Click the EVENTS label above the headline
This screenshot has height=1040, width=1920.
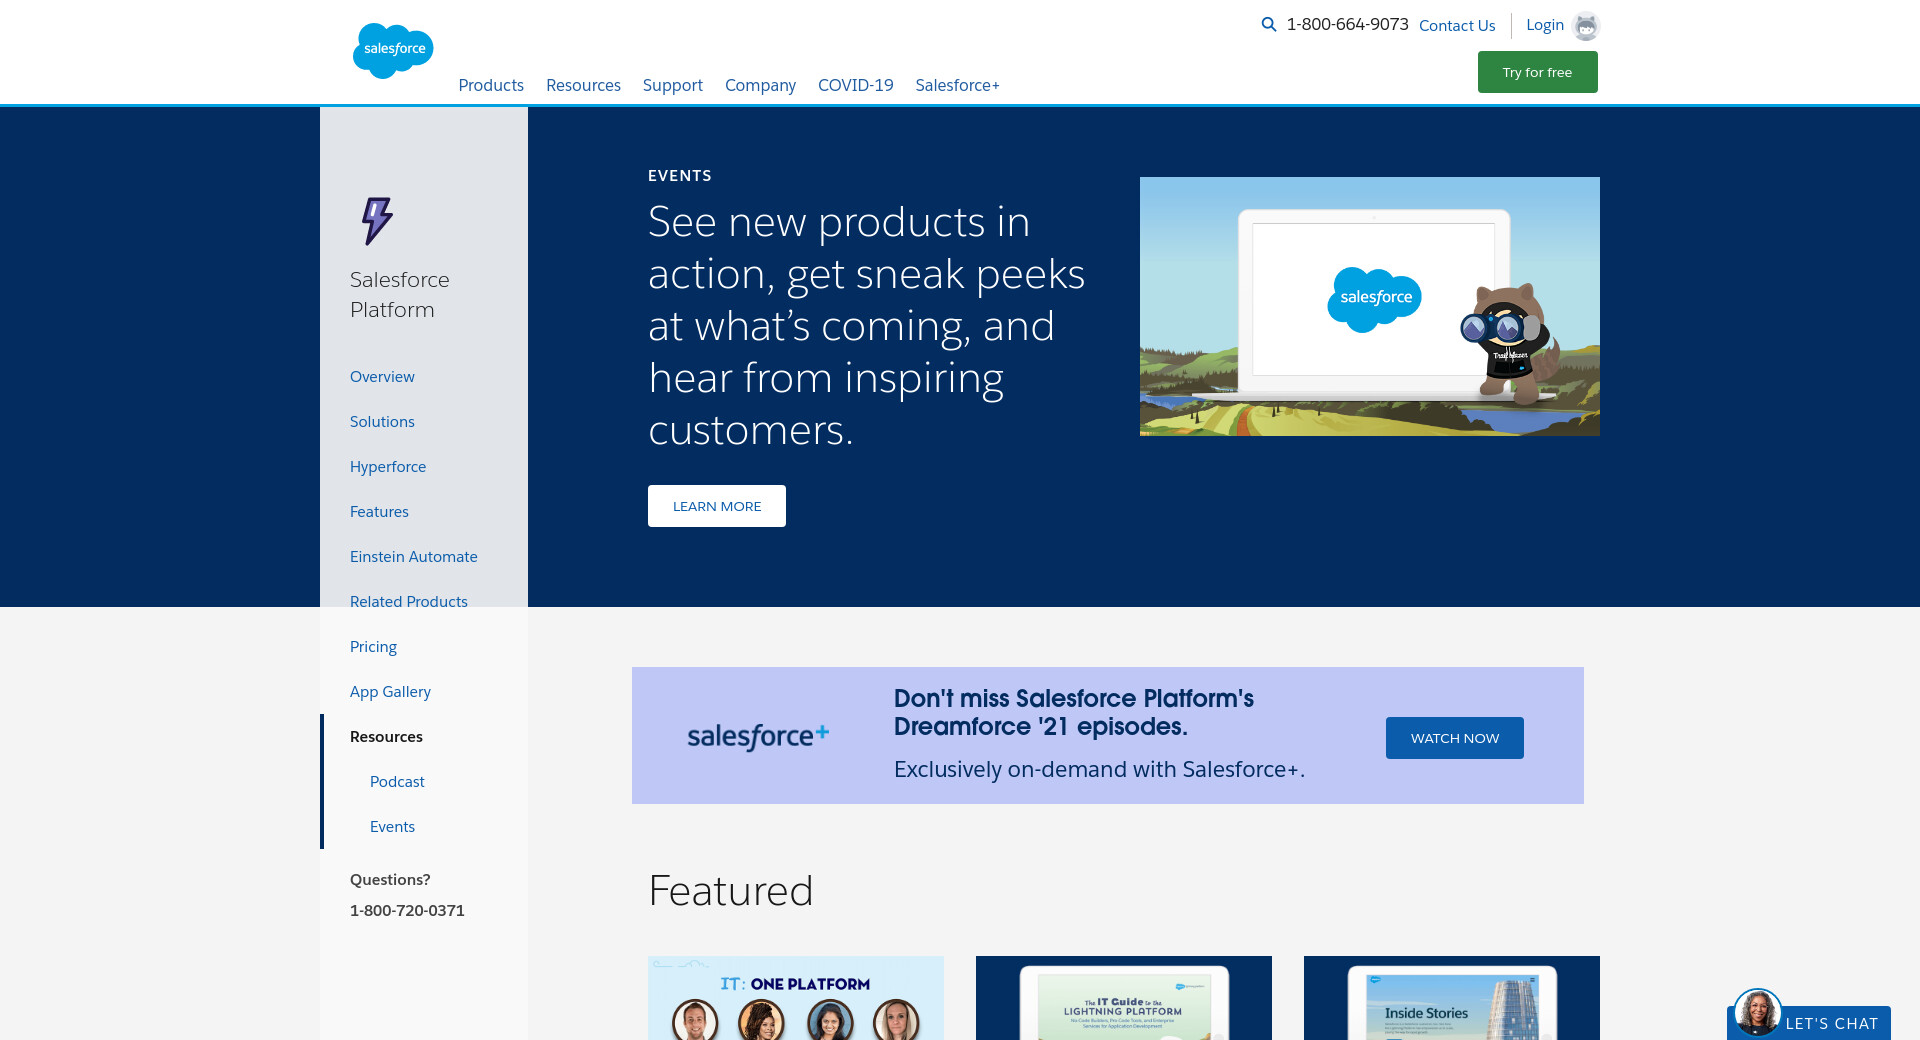680,175
